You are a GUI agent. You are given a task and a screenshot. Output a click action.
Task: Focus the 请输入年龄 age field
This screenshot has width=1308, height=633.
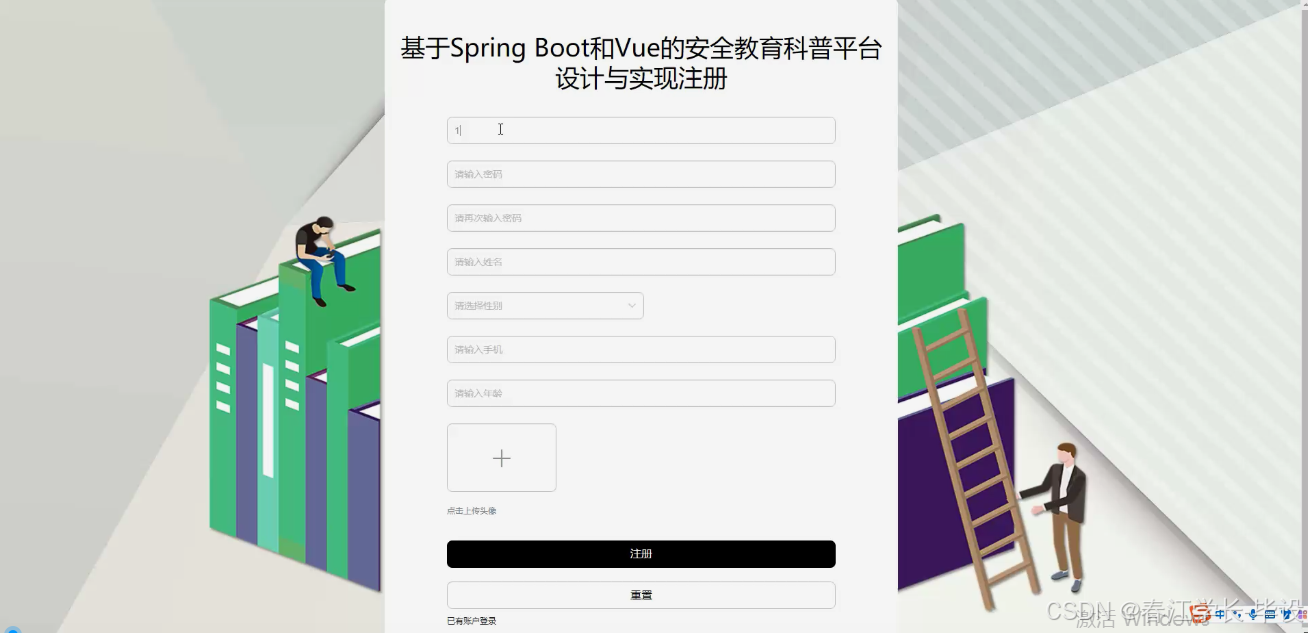coord(641,393)
